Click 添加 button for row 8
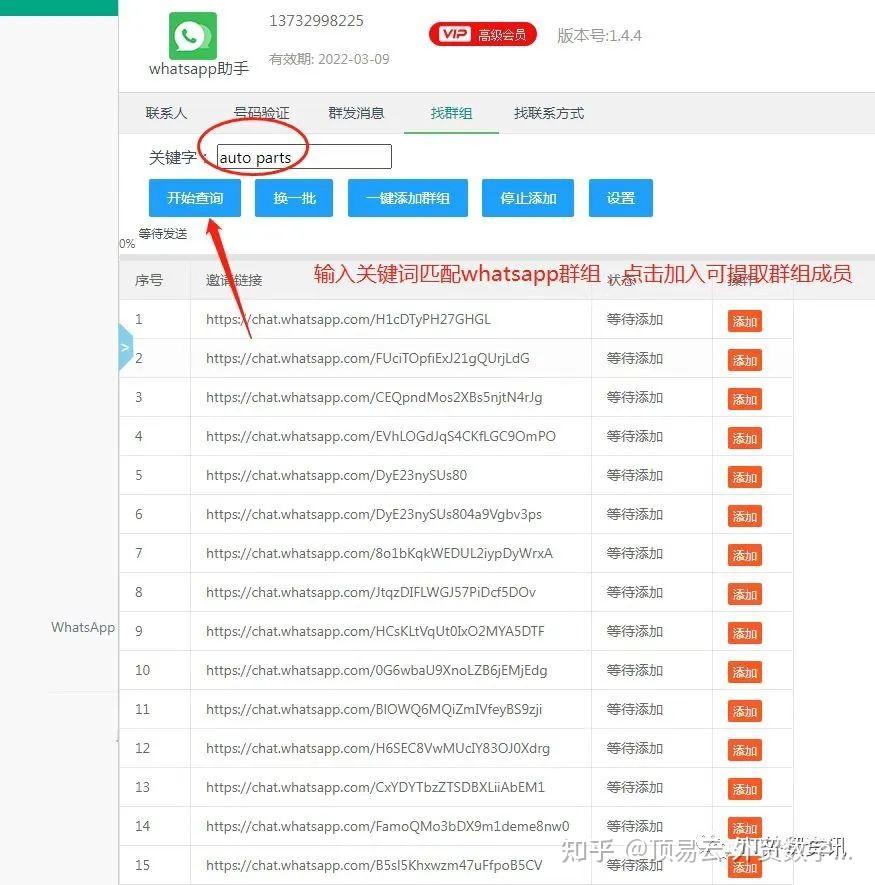The height and width of the screenshot is (885, 875). tap(745, 594)
